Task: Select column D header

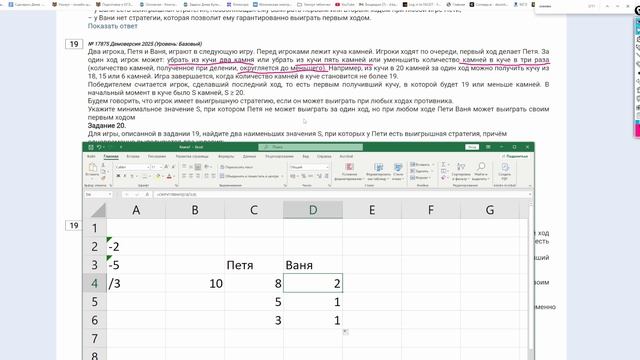Action: pyautogui.click(x=313, y=210)
